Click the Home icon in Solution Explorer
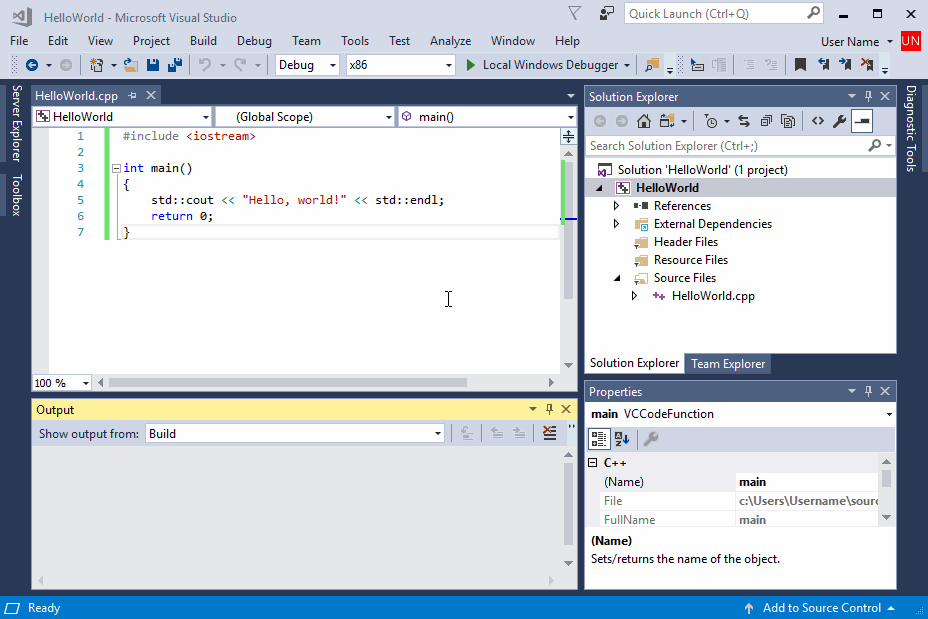This screenshot has width=928, height=619. point(645,121)
